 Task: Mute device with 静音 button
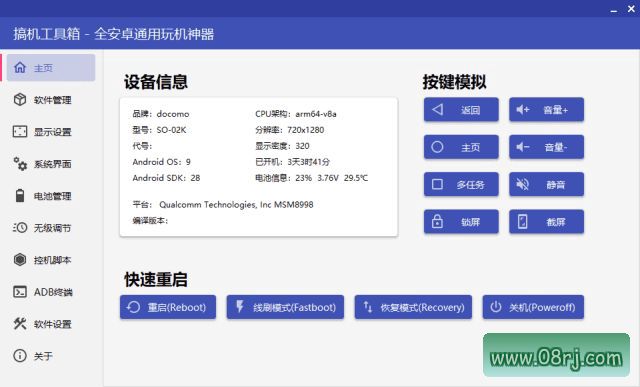click(x=547, y=185)
